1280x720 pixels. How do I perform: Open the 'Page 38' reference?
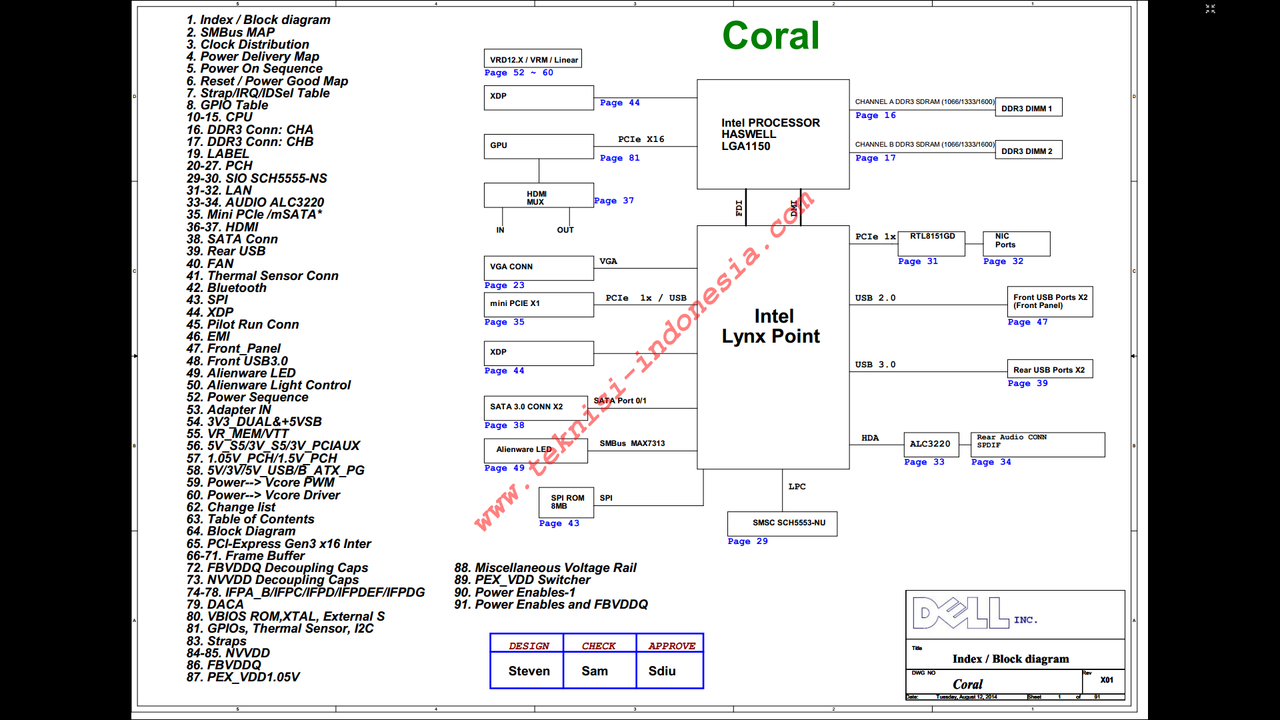pos(504,425)
